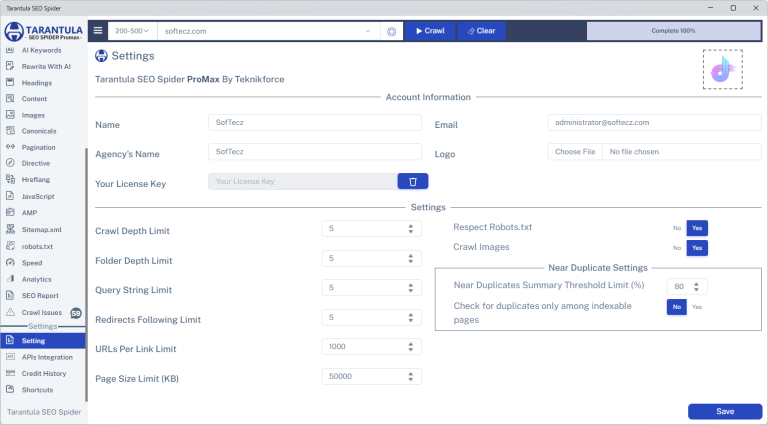Expand the URL history dropdown arrow
This screenshot has height=425, width=768.
[x=368, y=31]
